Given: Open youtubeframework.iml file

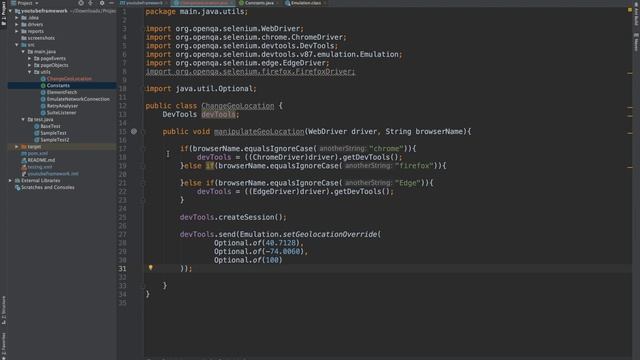Looking at the screenshot, I should (53, 174).
